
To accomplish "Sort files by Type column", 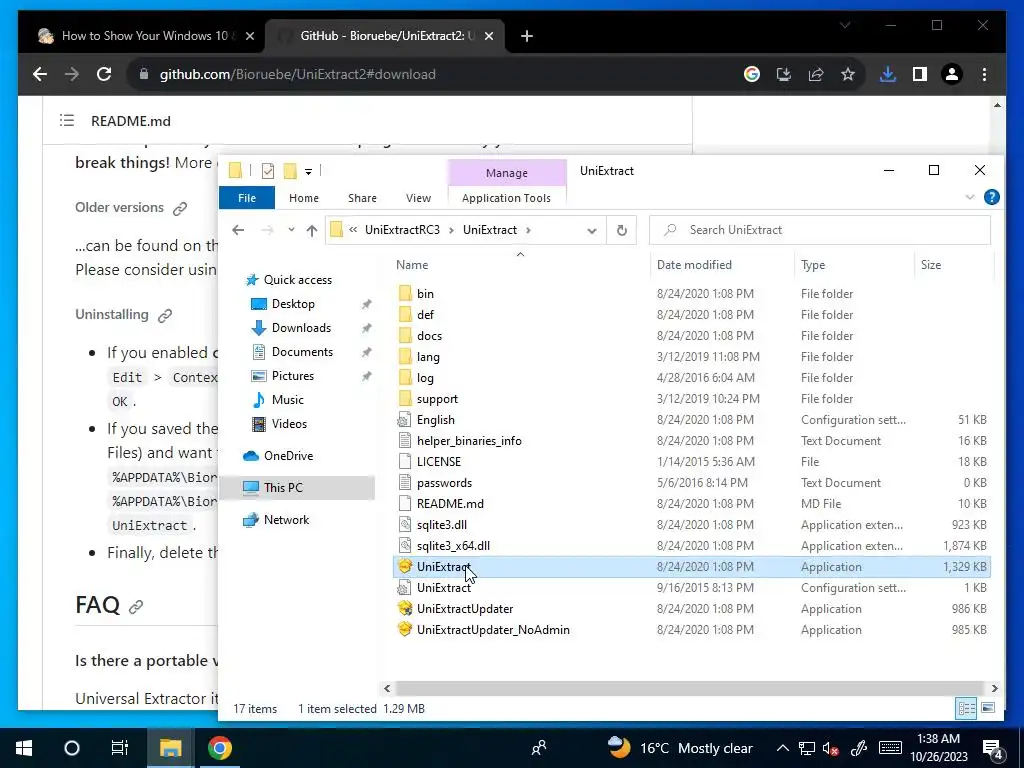I will point(813,264).
